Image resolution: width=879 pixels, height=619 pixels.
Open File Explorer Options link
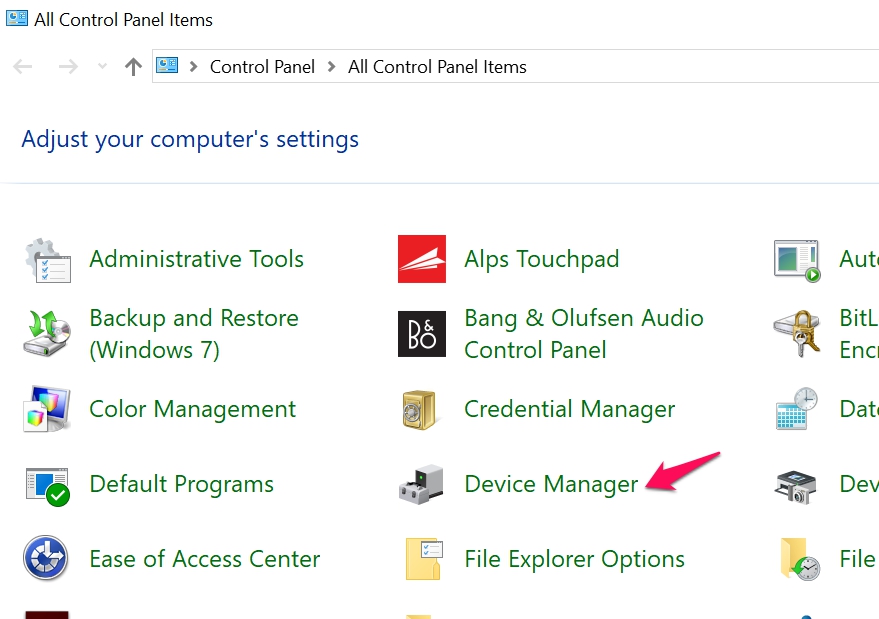(x=575, y=560)
